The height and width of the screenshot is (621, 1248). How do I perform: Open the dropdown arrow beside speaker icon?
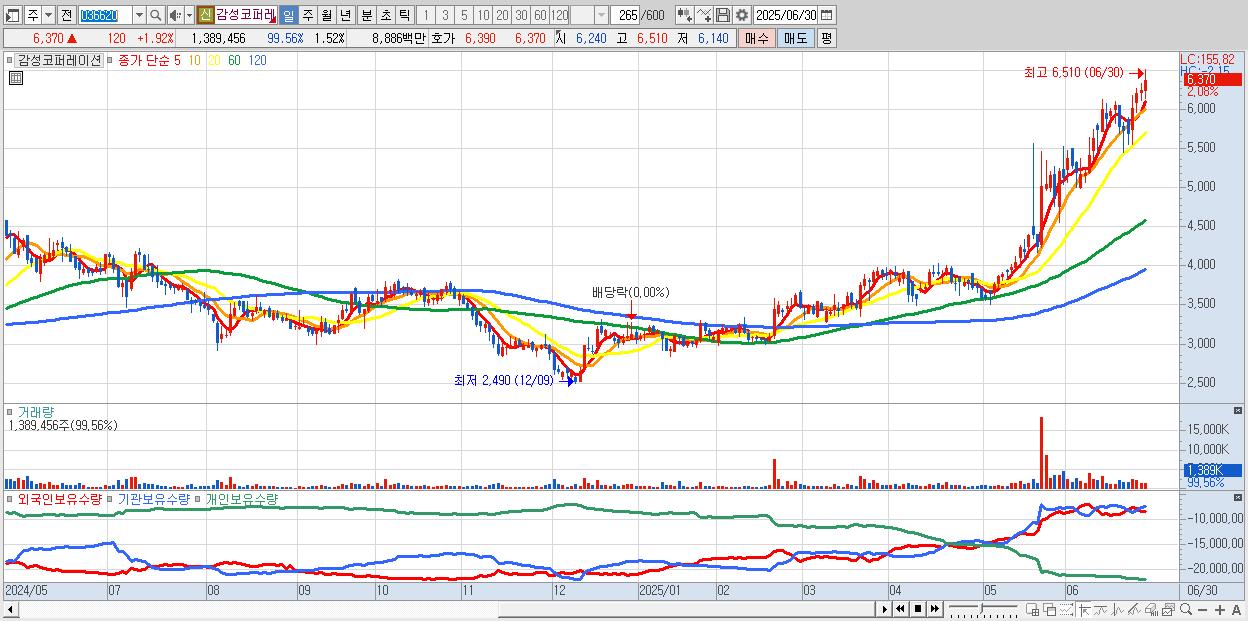tap(189, 15)
